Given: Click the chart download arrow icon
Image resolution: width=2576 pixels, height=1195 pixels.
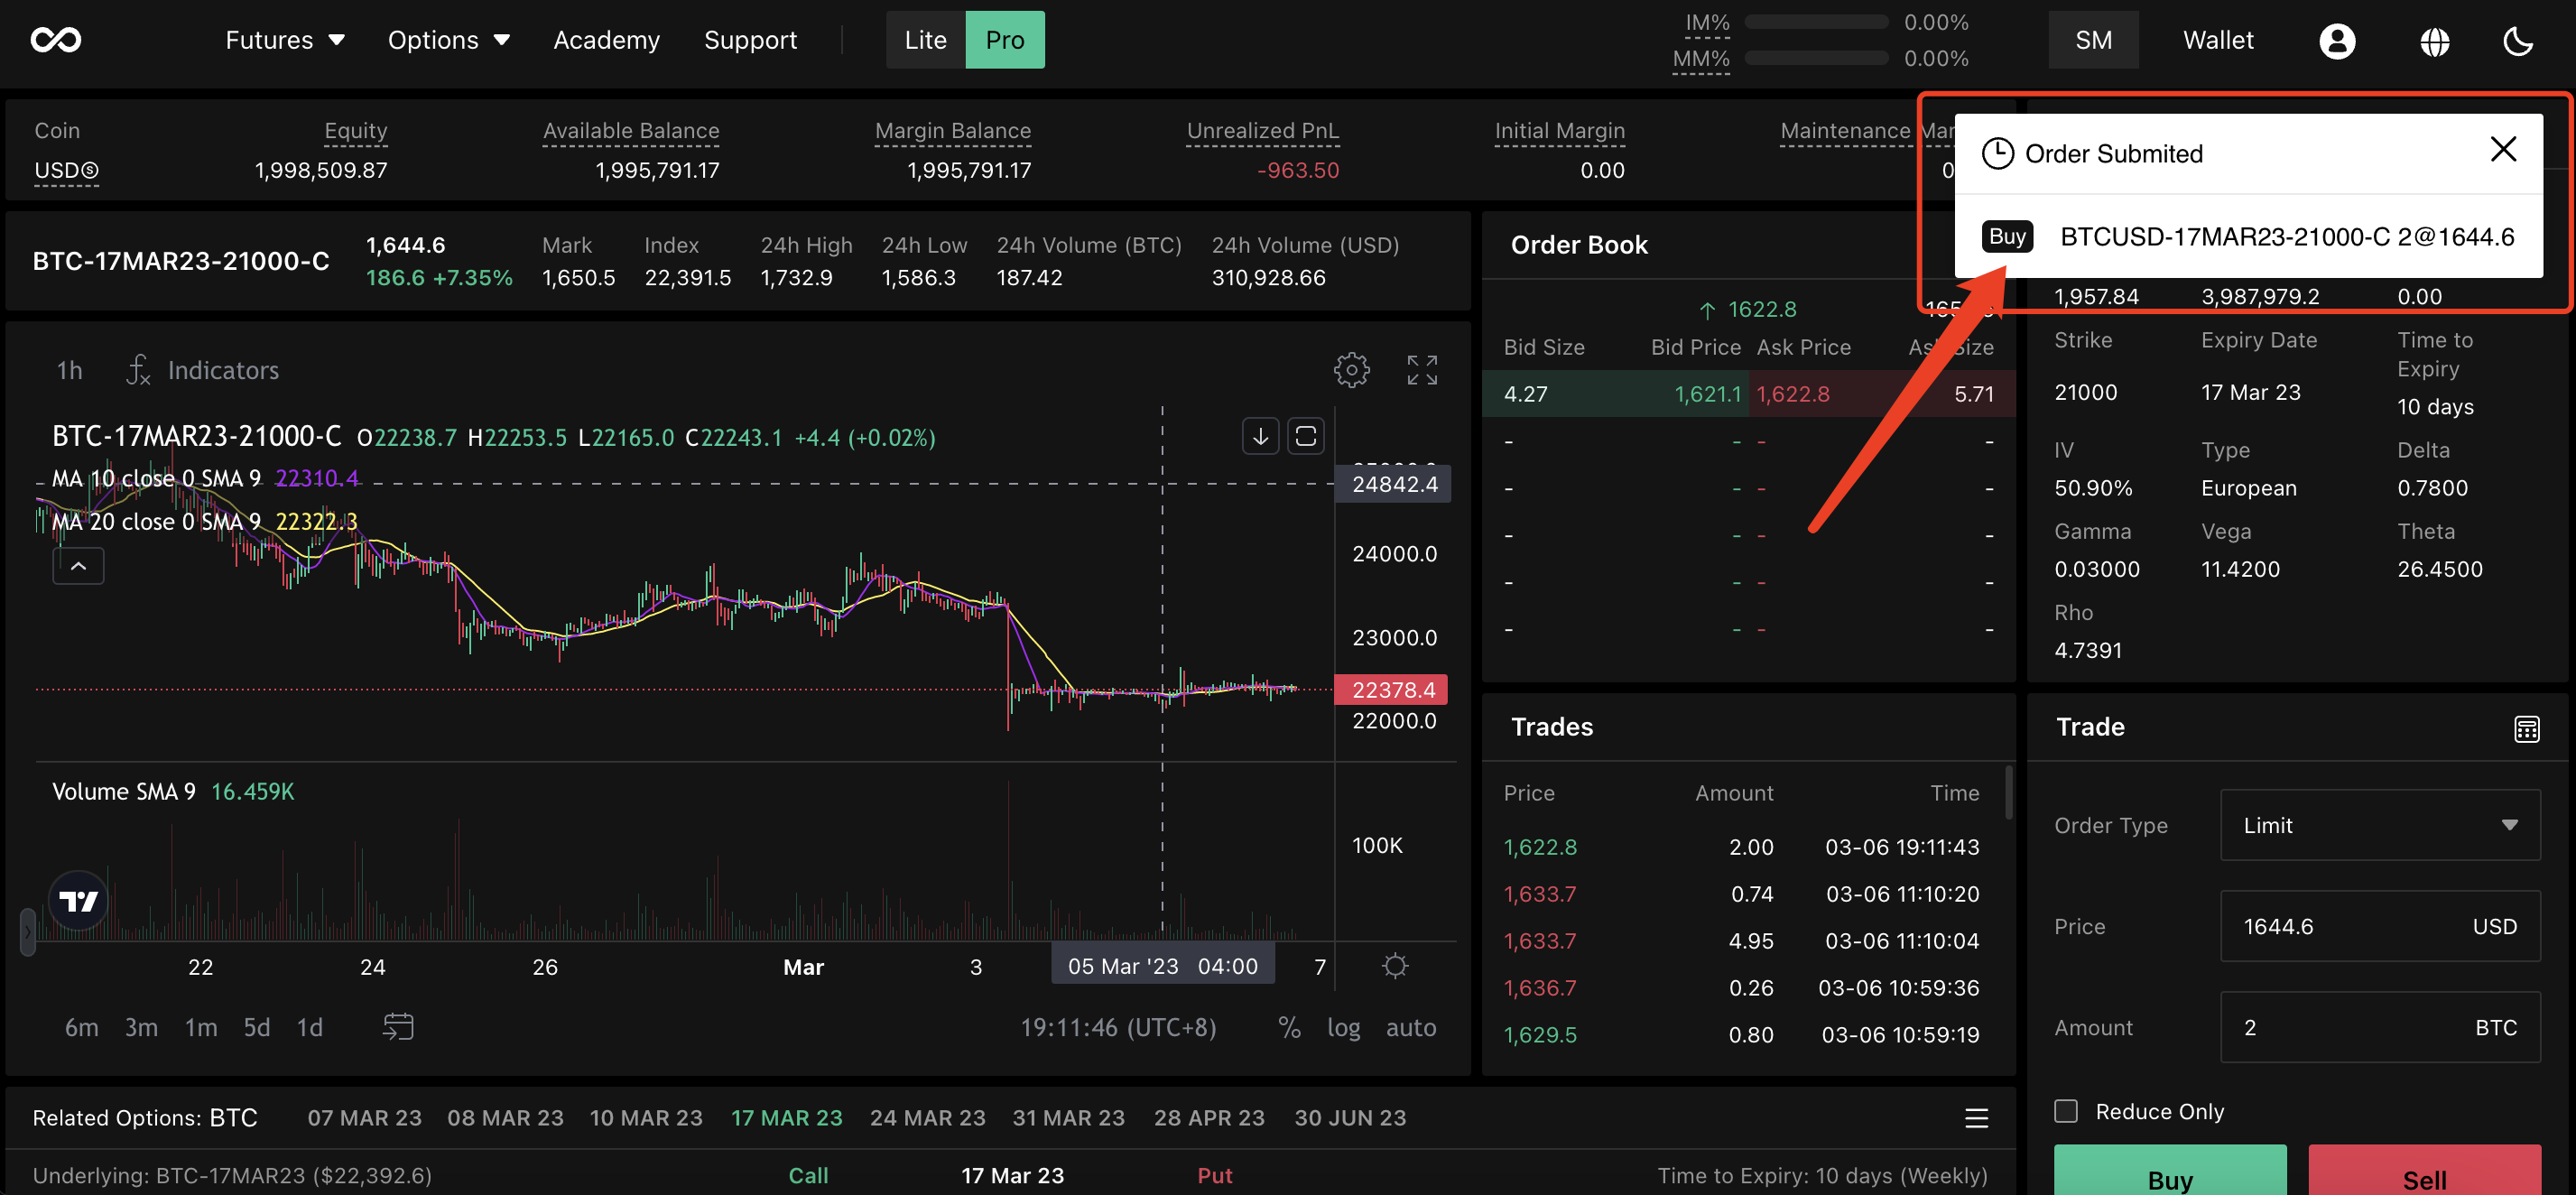Looking at the screenshot, I should pos(1260,436).
